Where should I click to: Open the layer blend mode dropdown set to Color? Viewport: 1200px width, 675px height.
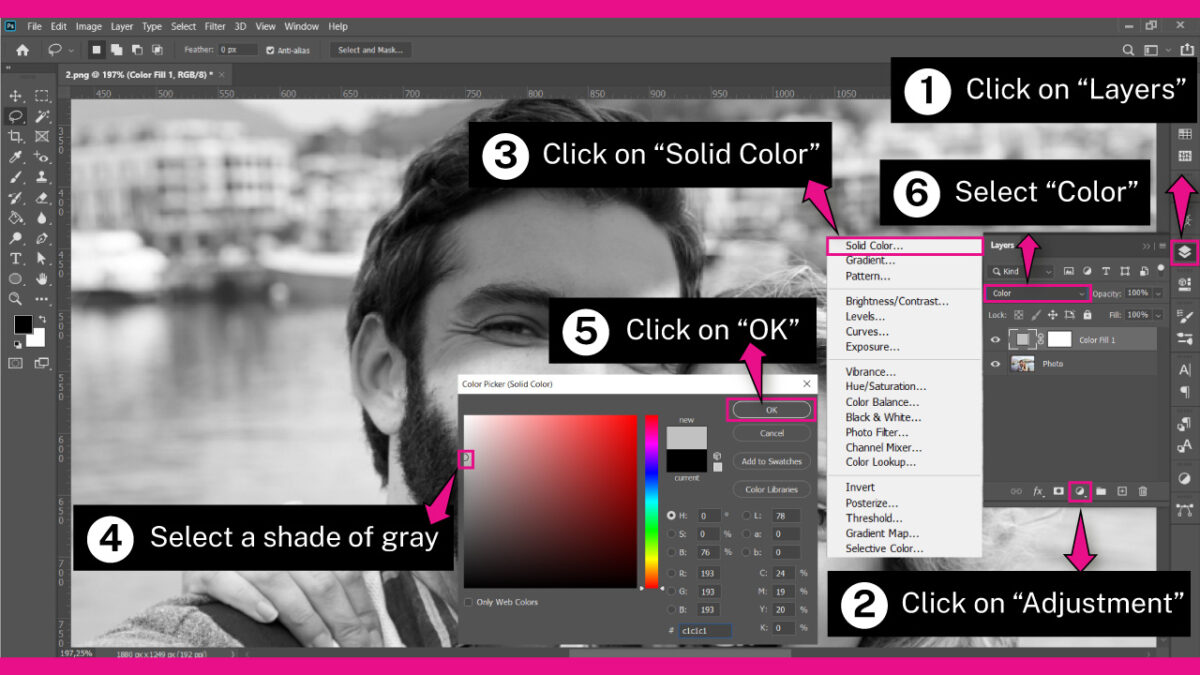coord(1038,293)
